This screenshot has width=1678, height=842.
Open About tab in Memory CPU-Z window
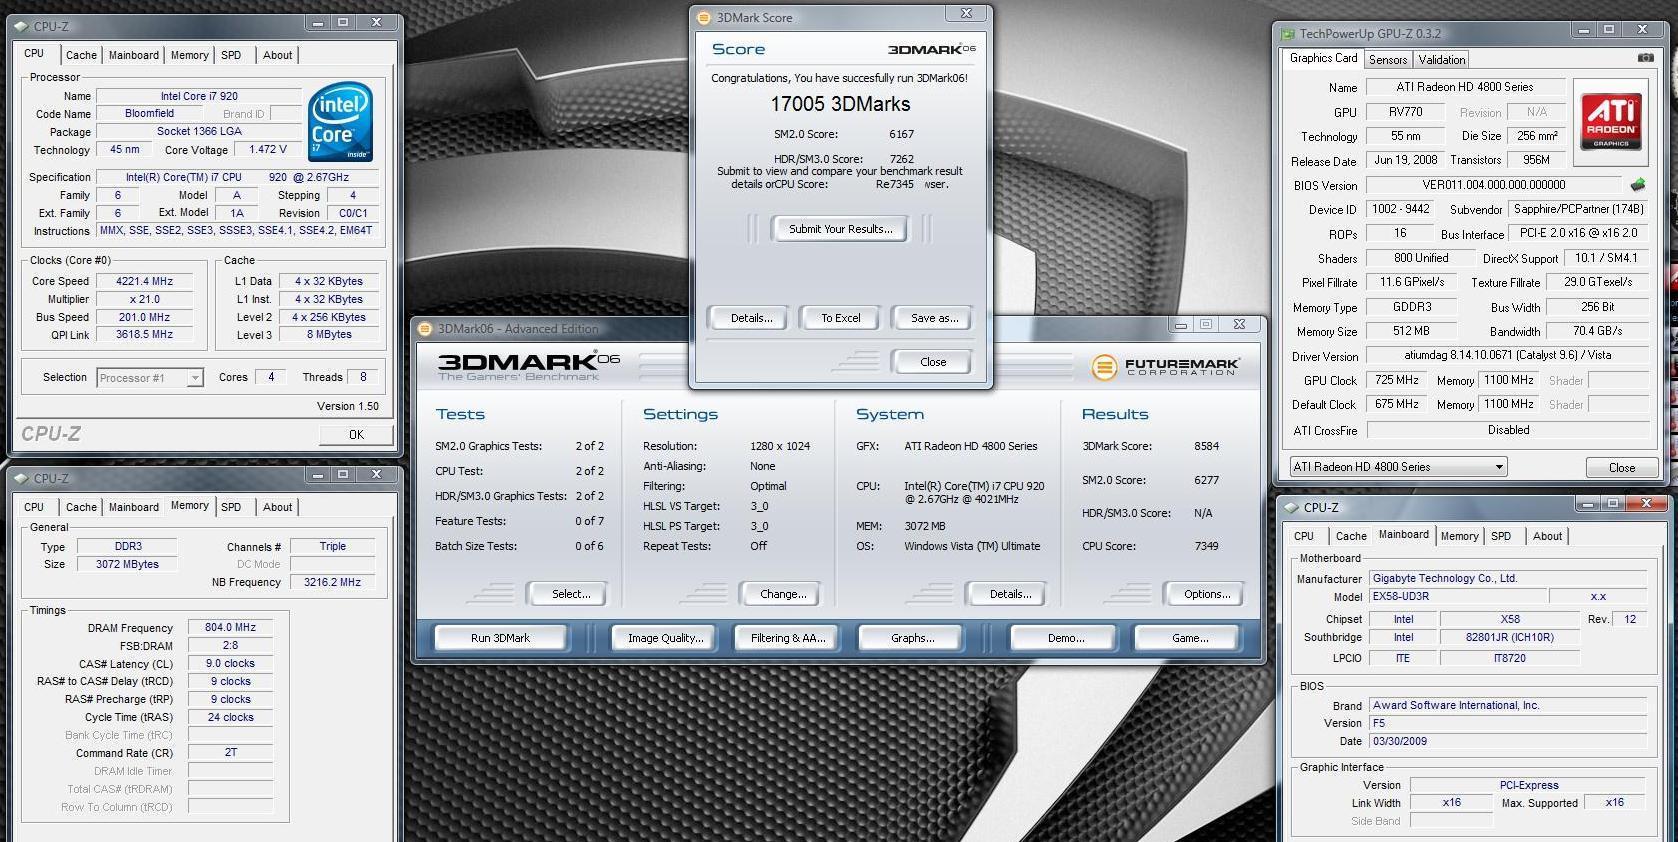coord(278,507)
